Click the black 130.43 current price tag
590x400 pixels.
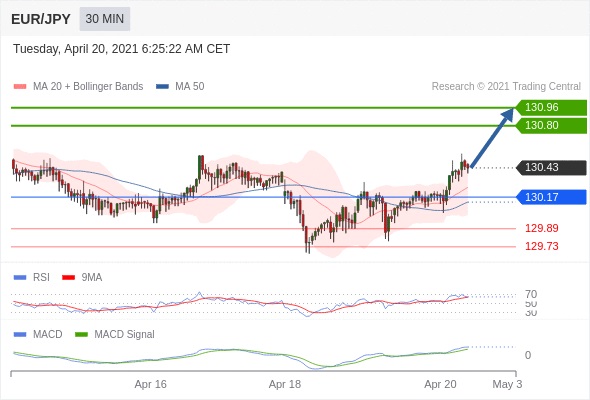[x=551, y=167]
